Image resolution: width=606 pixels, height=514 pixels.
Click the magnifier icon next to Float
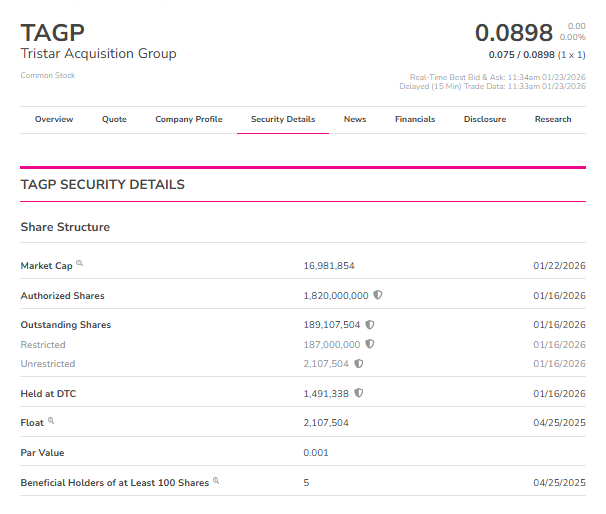51,420
